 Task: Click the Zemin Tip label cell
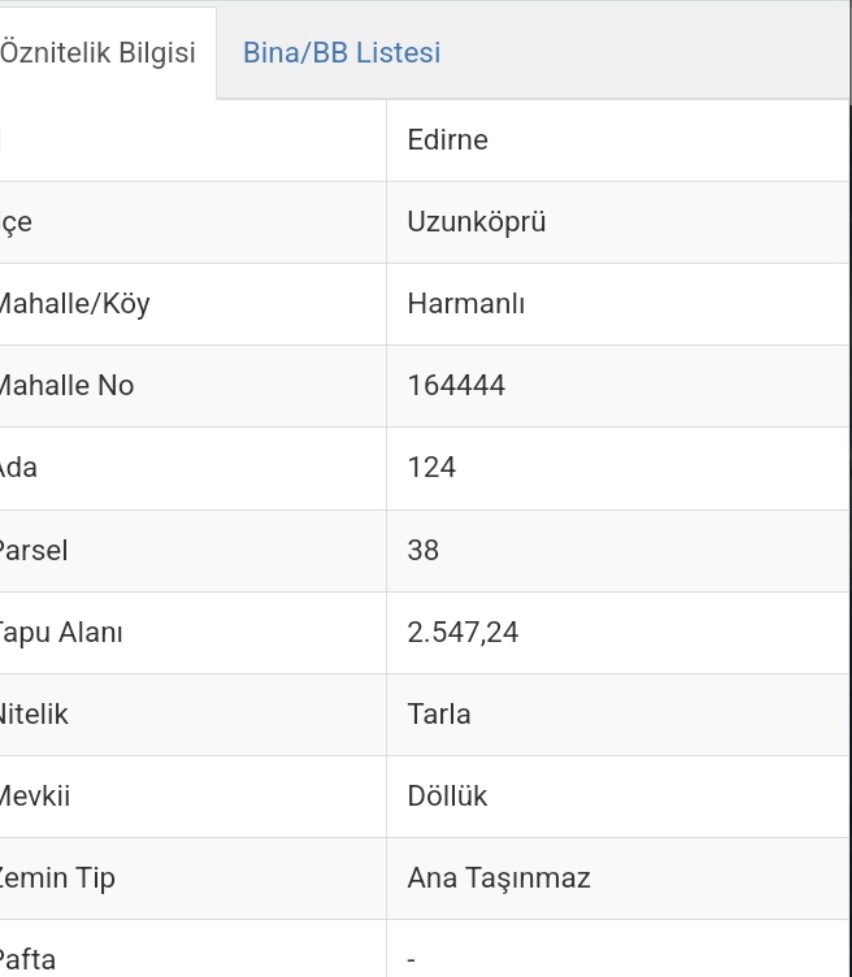(x=58, y=878)
